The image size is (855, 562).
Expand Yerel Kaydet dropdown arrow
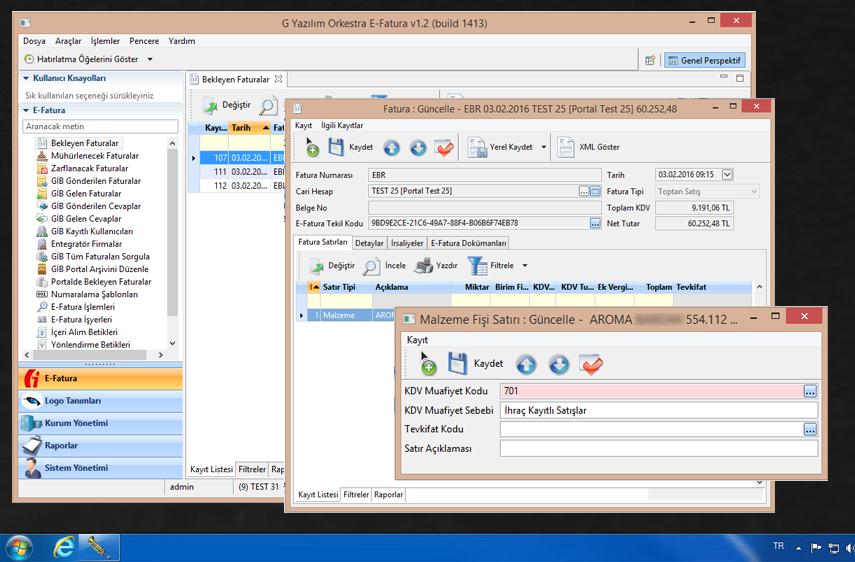543,147
